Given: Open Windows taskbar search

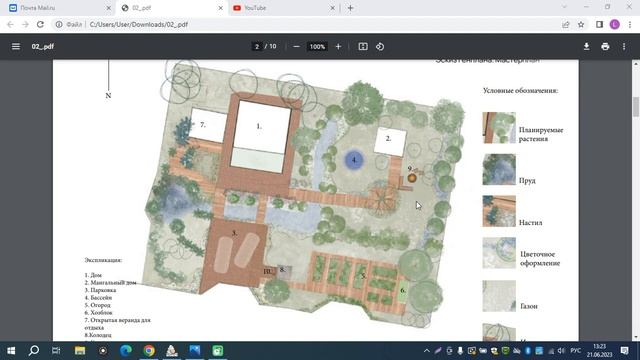Looking at the screenshot, I should [34, 351].
